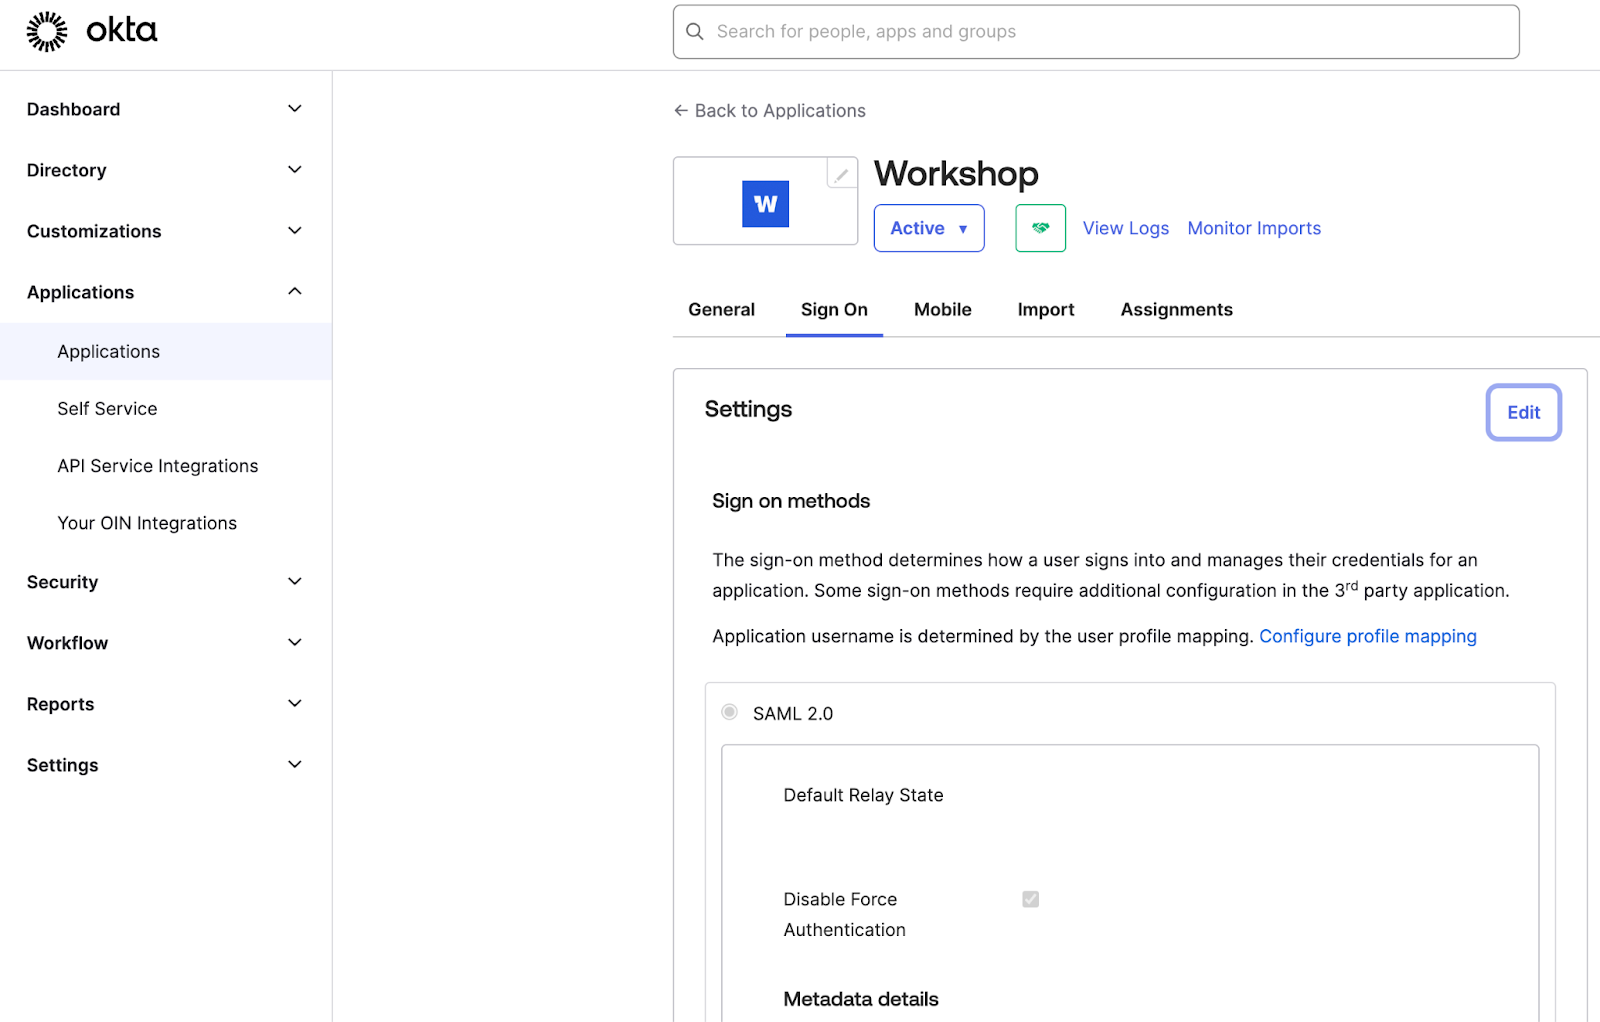Toggle Disable Force Authentication checkbox
Image resolution: width=1600 pixels, height=1022 pixels.
(x=1031, y=899)
